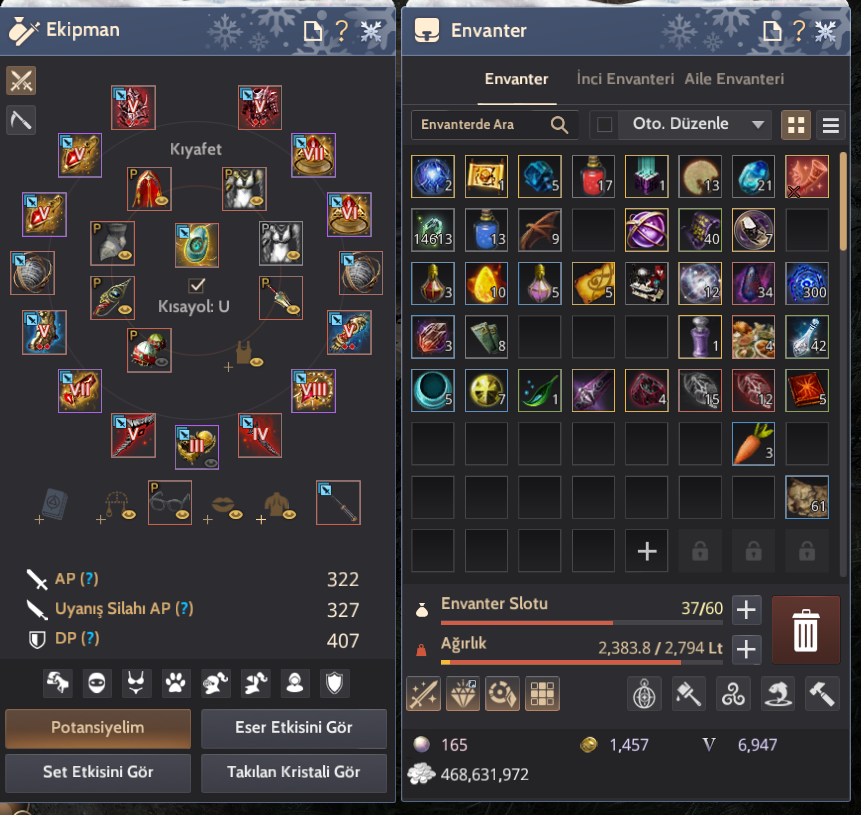Open the Ekipman help question mark
Image resolution: width=861 pixels, height=815 pixels.
pos(342,31)
